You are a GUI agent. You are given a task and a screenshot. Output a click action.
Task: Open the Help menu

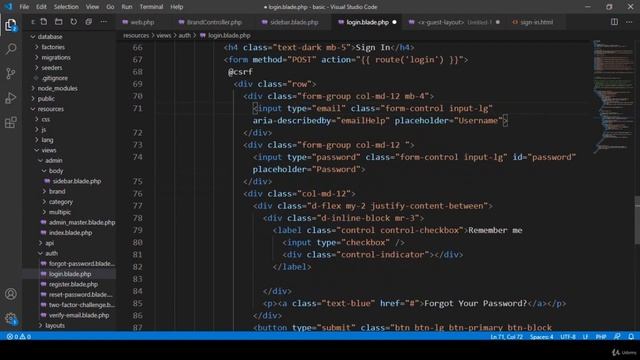tap(177, 7)
